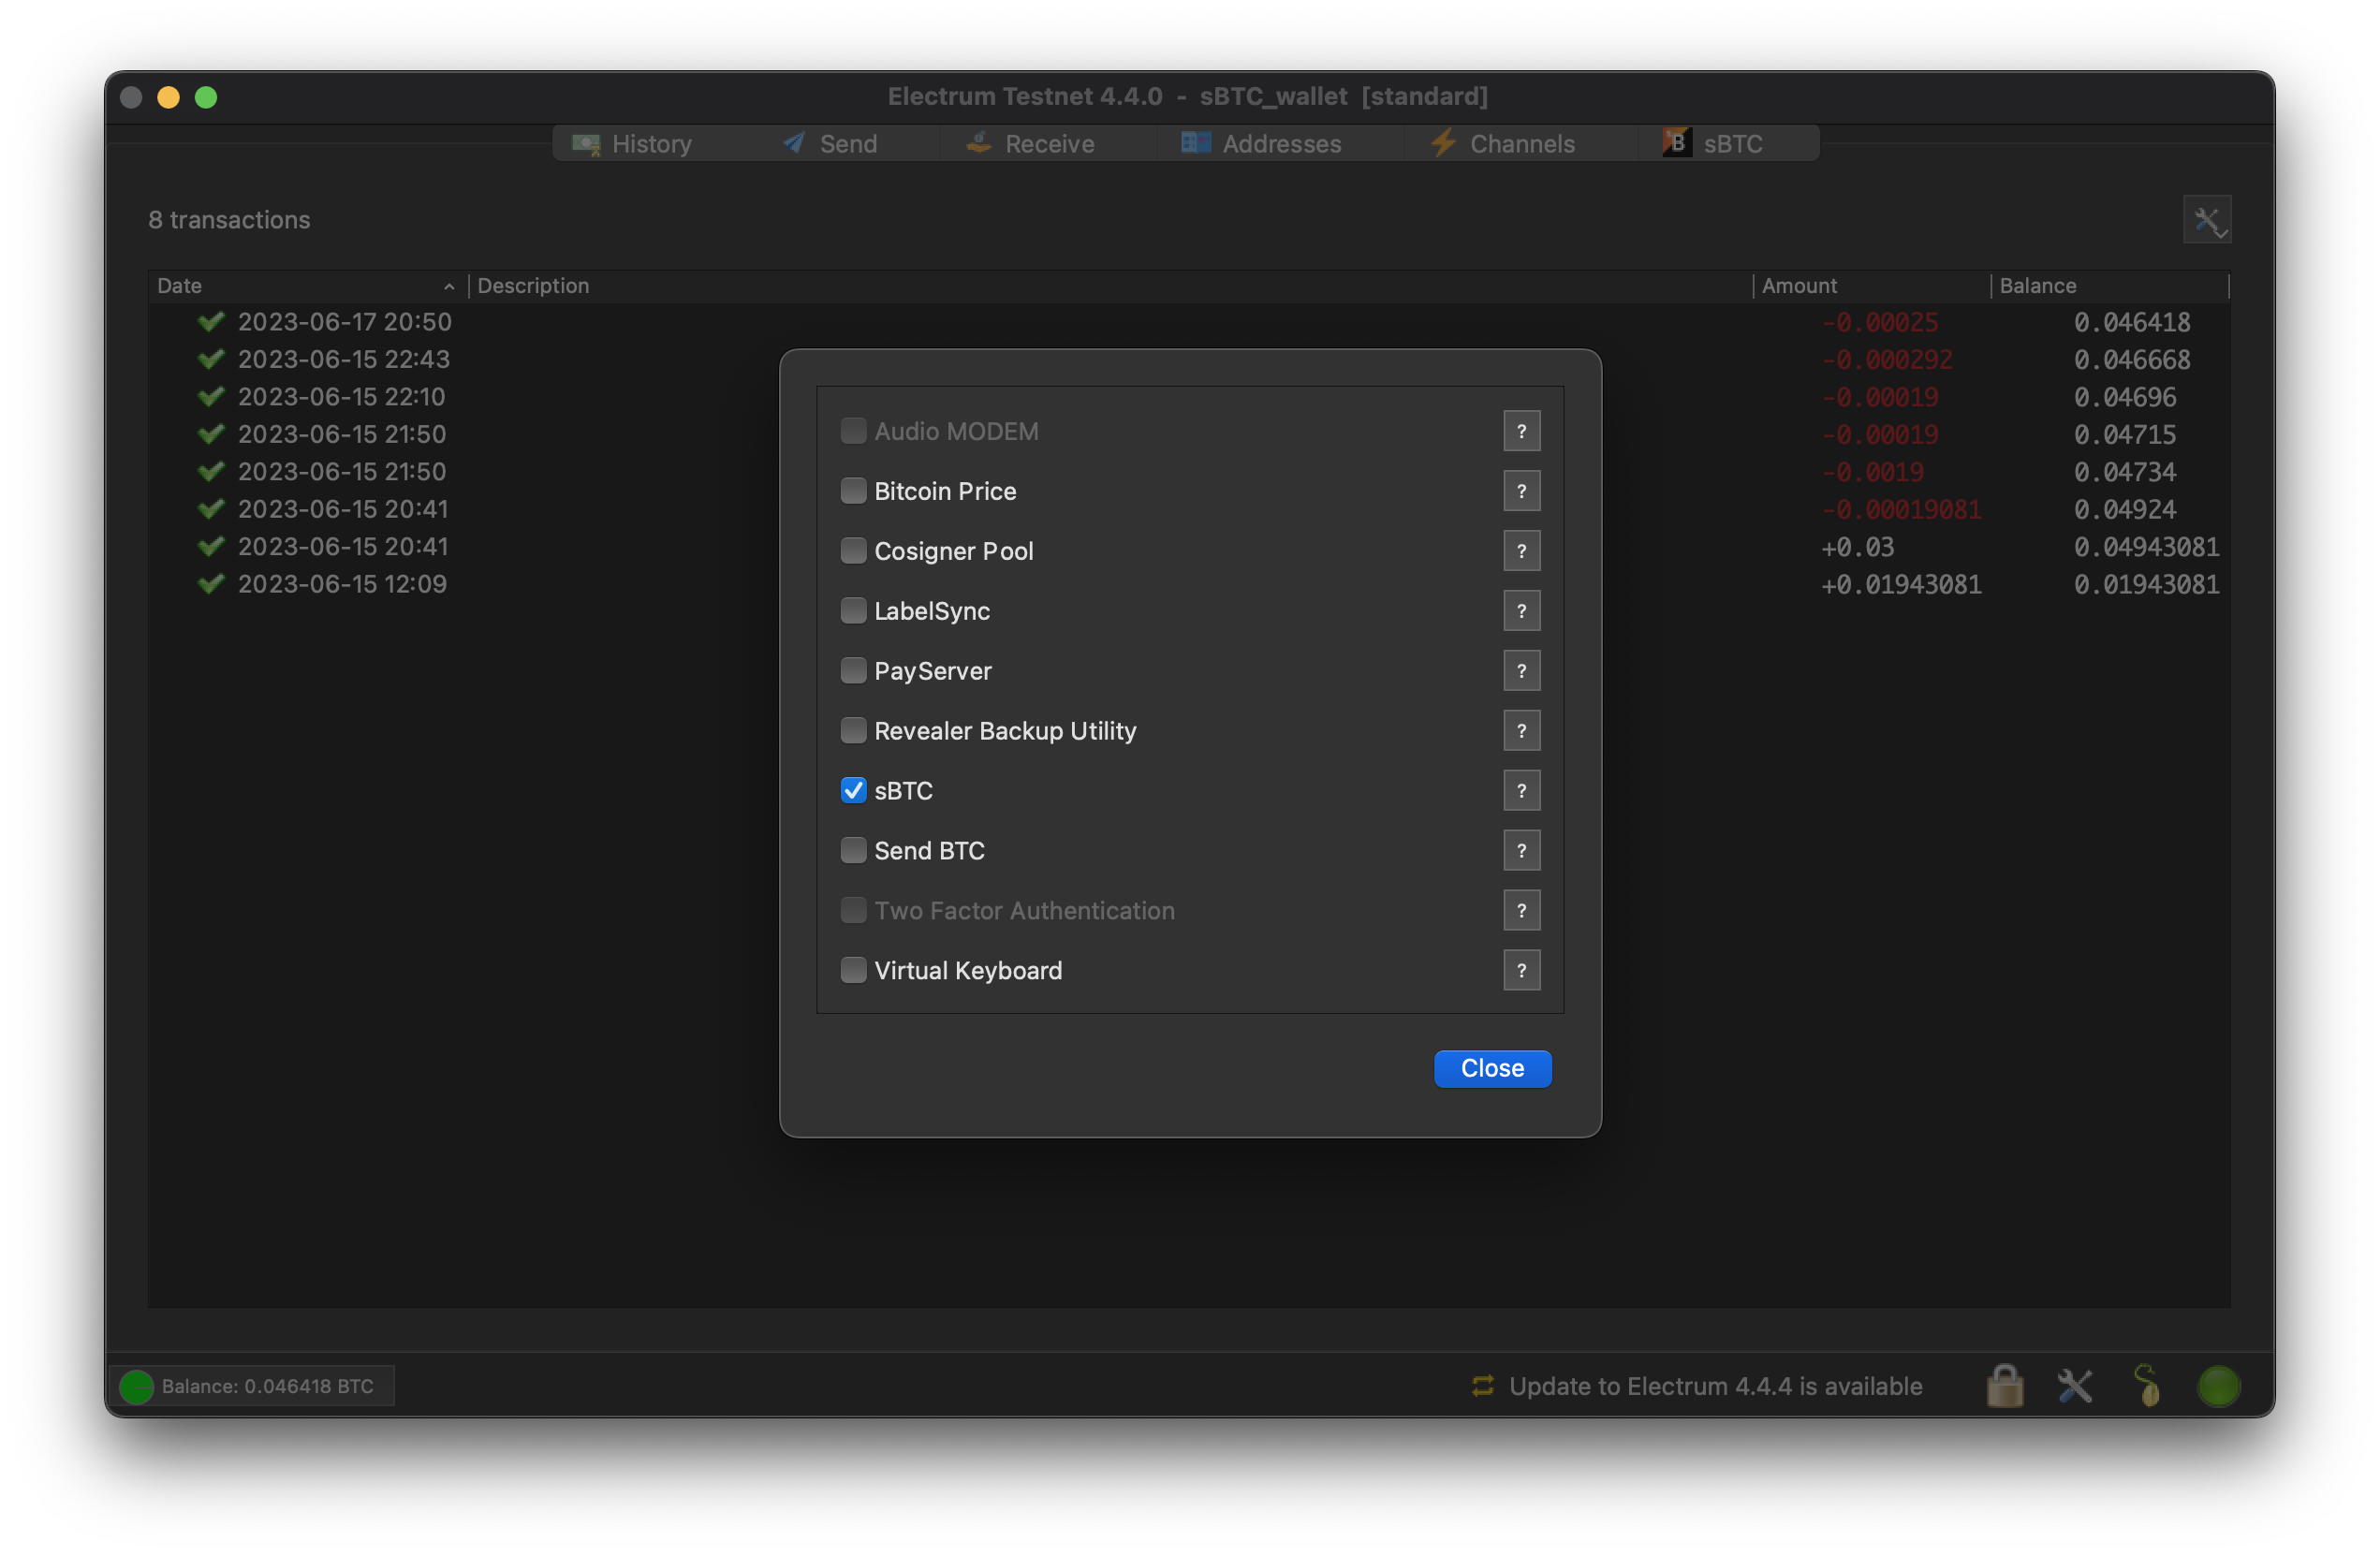Disable the sBTC plugin checkbox

(853, 791)
